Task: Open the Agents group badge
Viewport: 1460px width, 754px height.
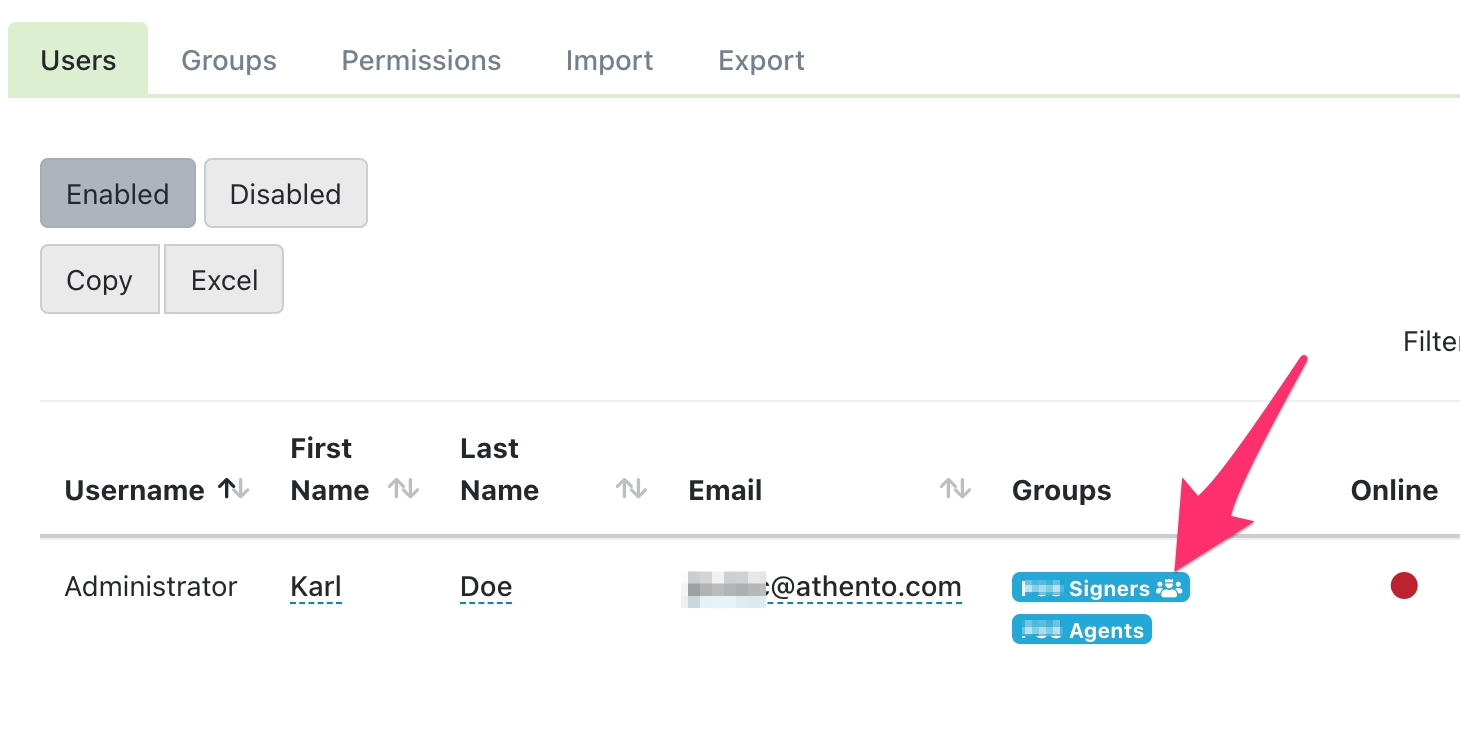Action: click(1082, 630)
